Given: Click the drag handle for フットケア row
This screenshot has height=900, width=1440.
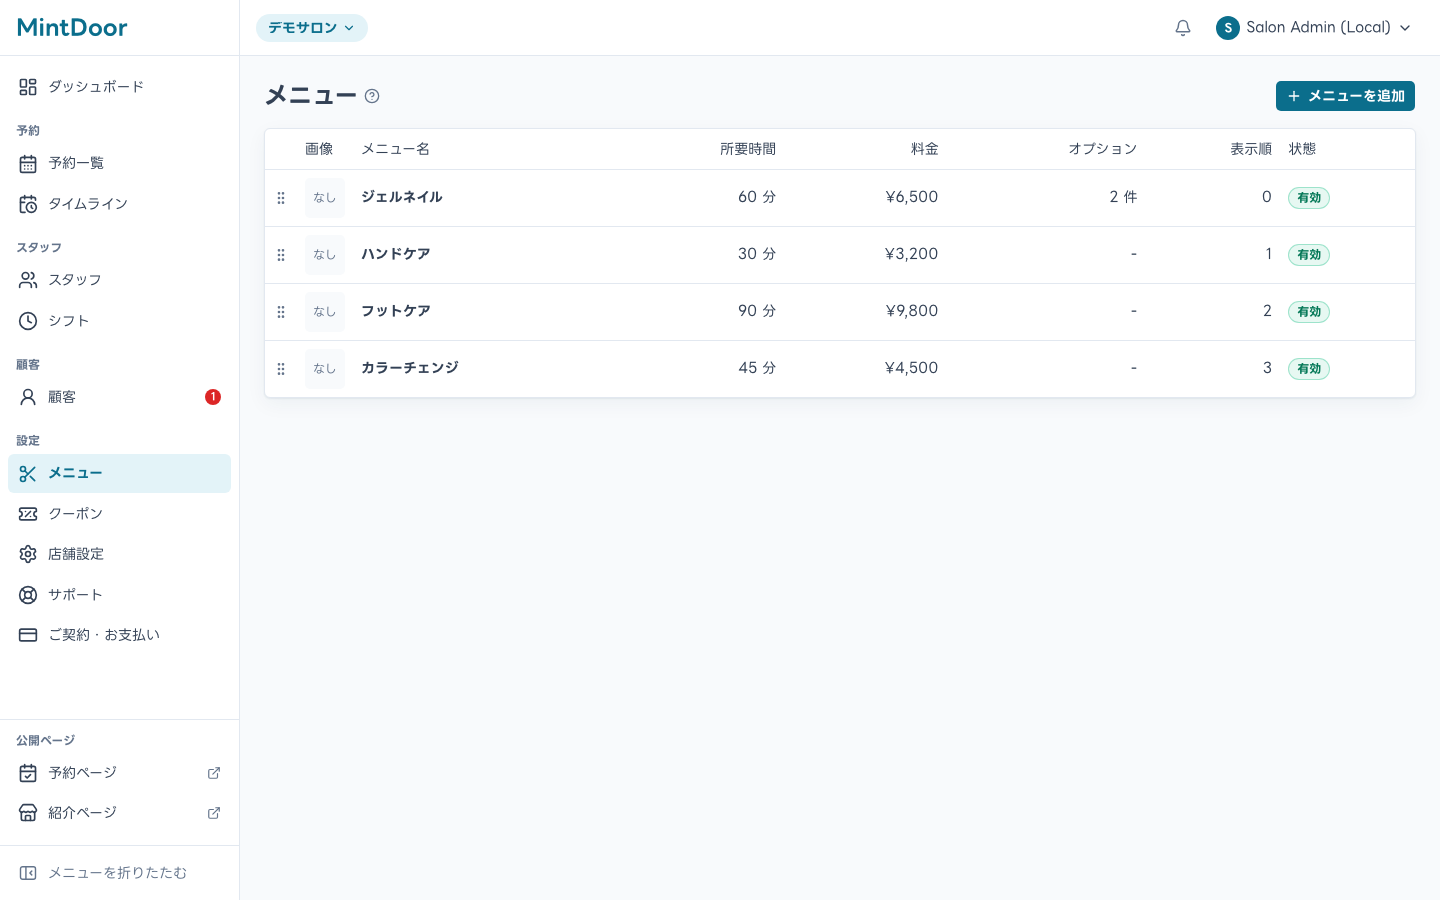Looking at the screenshot, I should pos(281,312).
